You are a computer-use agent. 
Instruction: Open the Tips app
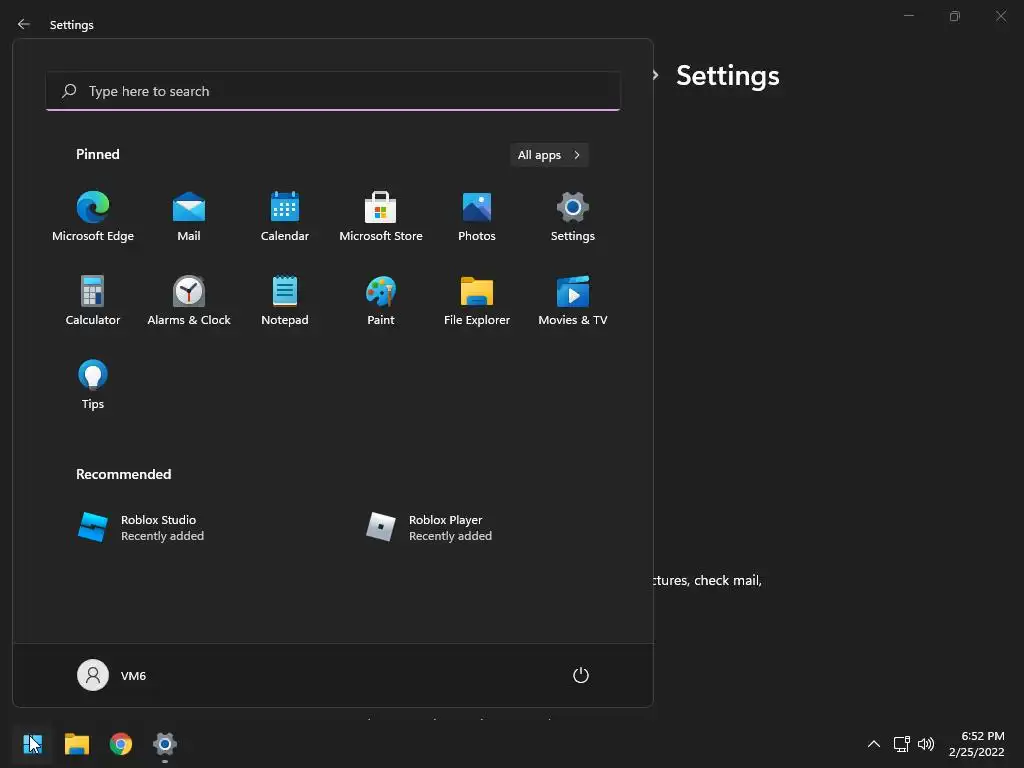click(93, 385)
